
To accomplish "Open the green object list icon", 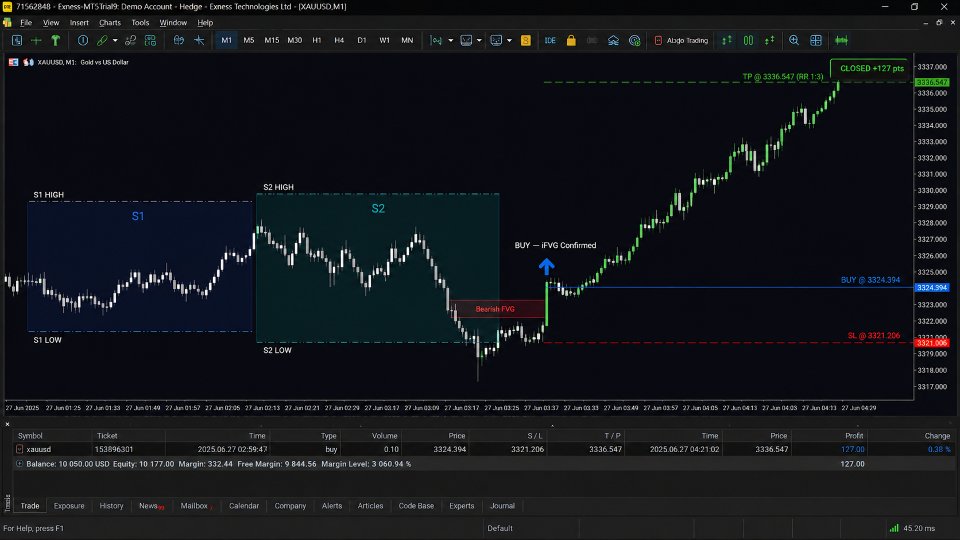I will click(x=150, y=40).
